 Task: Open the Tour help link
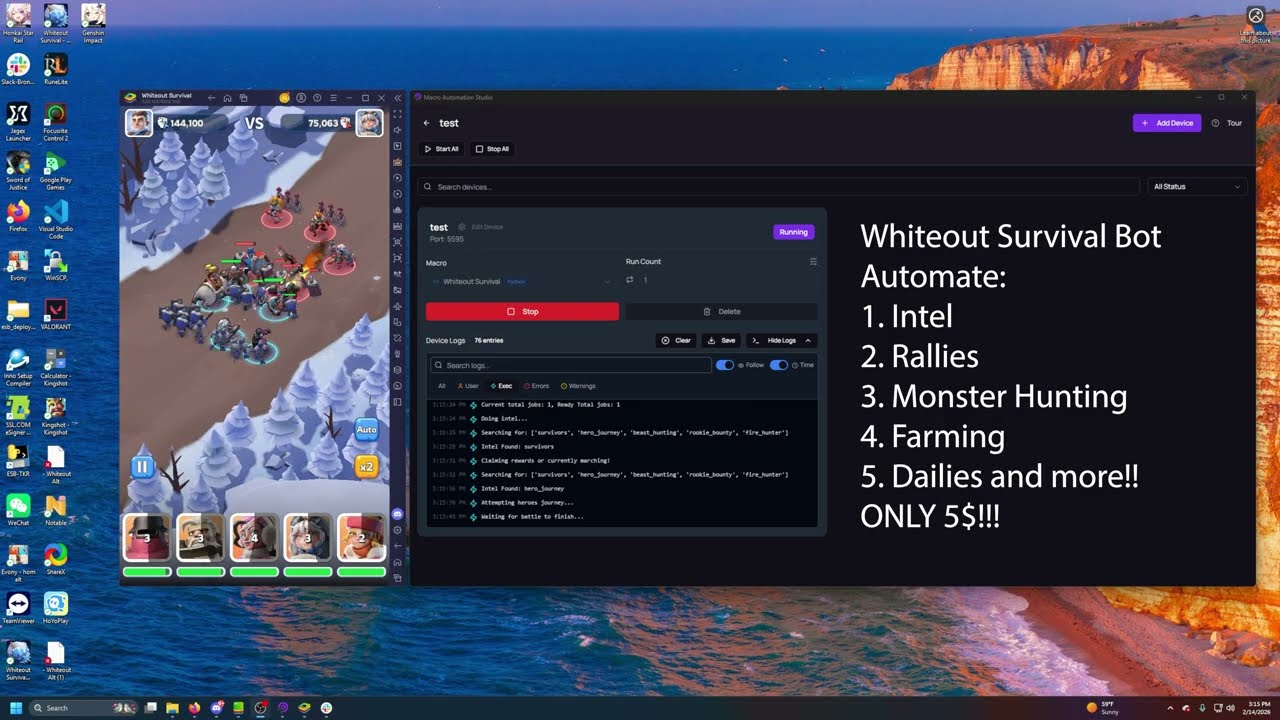[1227, 123]
